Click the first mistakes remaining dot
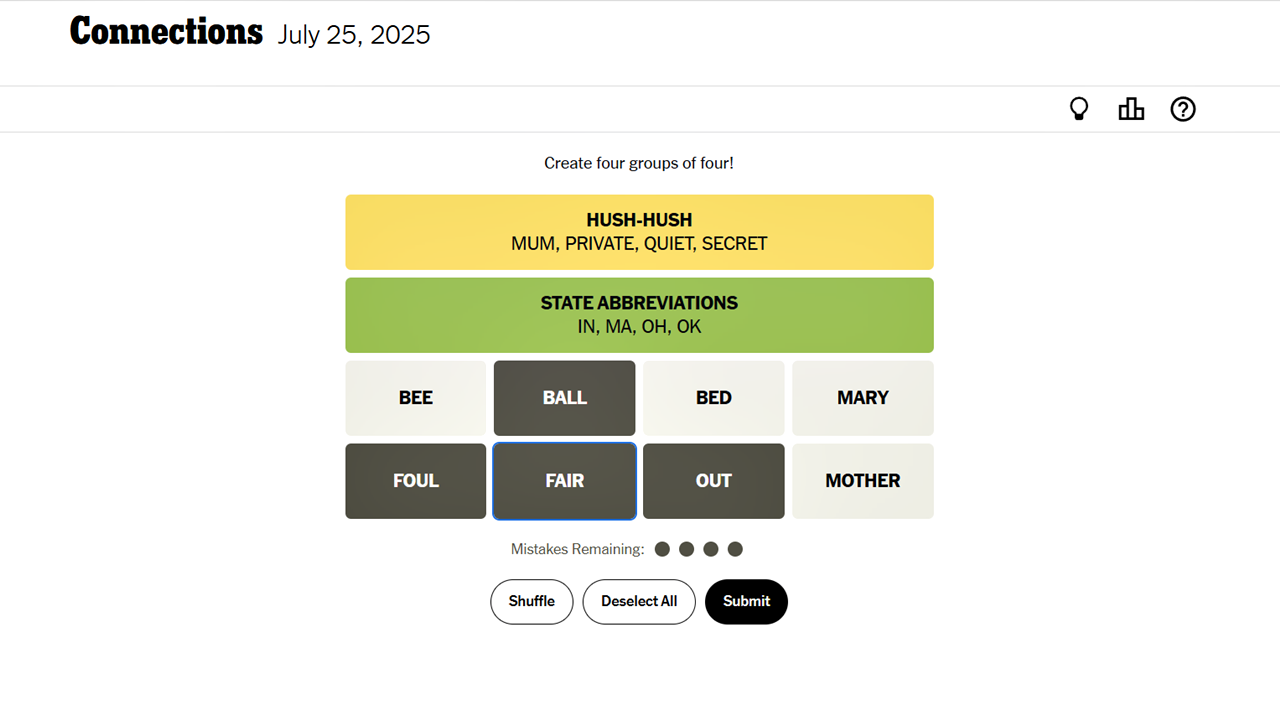 pos(662,548)
